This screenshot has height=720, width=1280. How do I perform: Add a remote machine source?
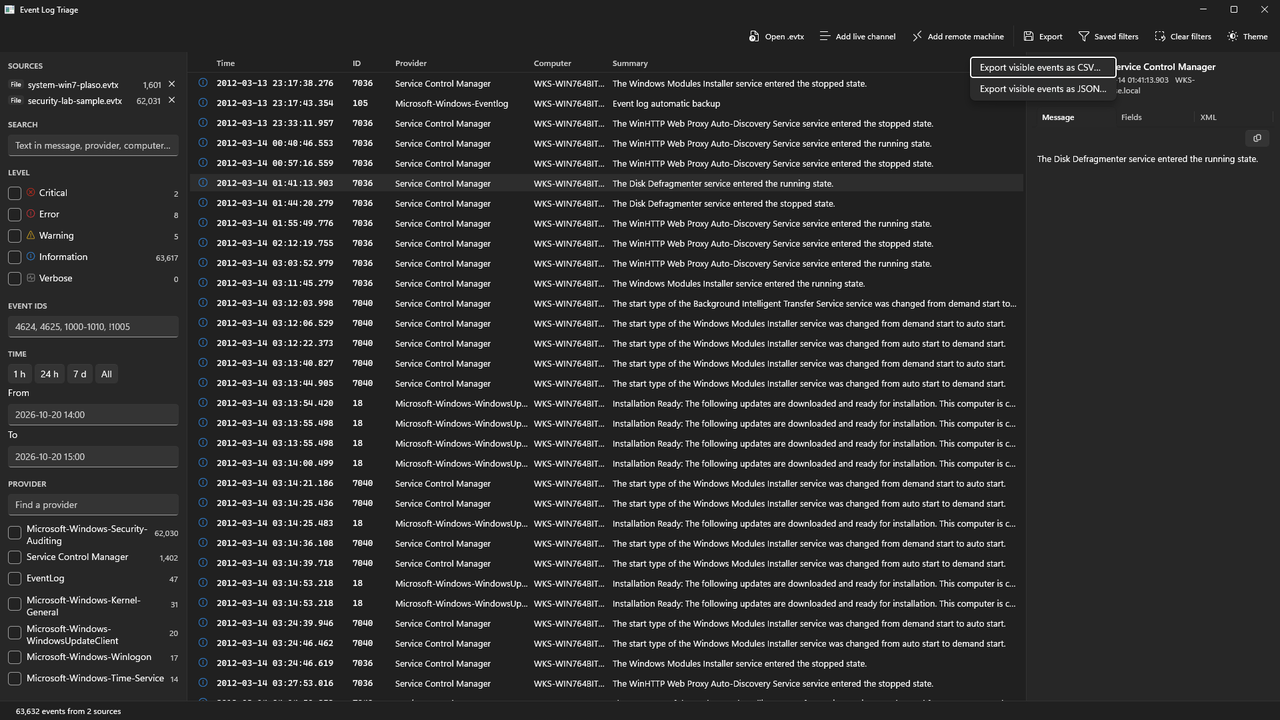pyautogui.click(x=957, y=36)
